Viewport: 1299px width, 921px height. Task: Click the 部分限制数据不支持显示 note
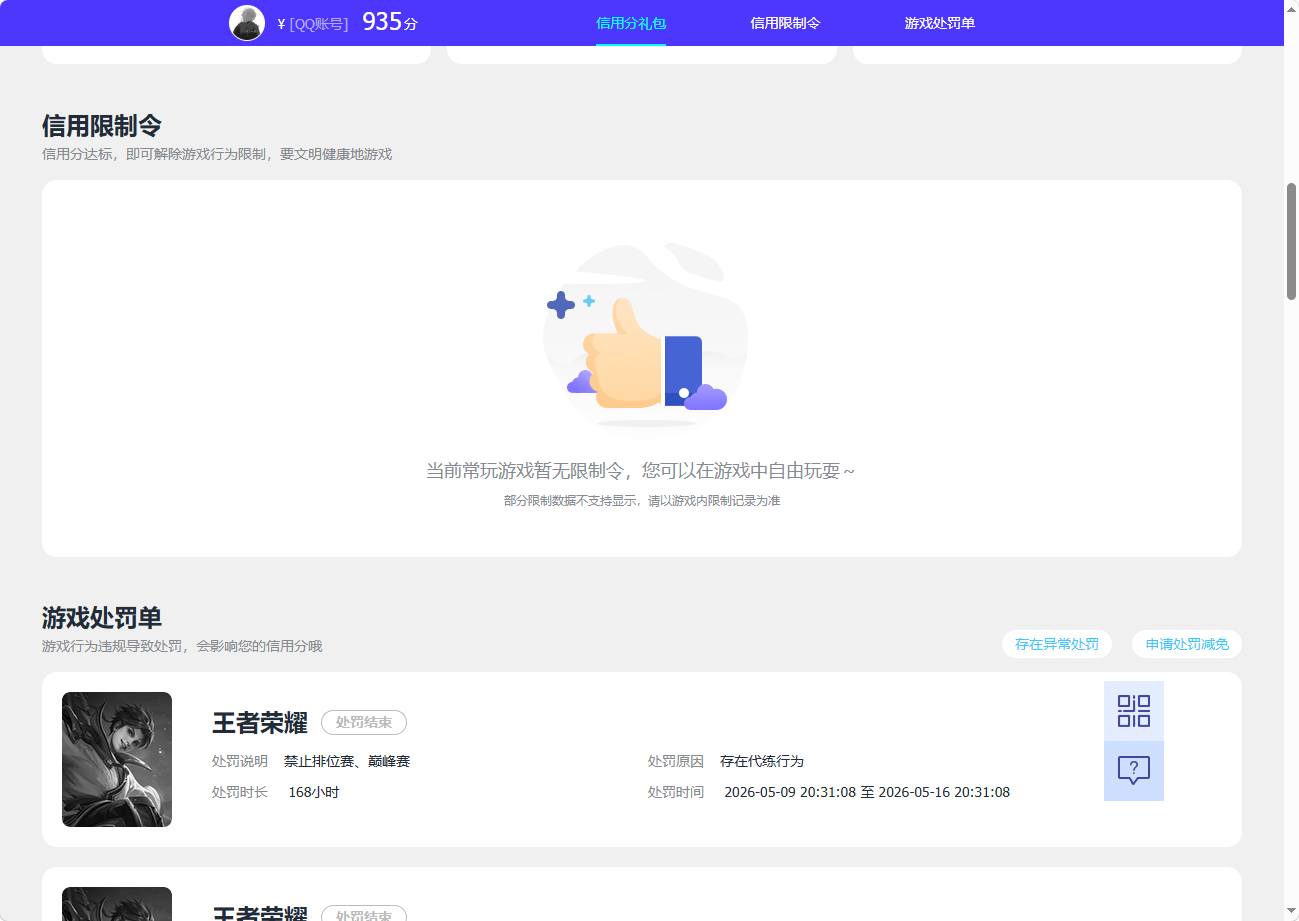642,501
